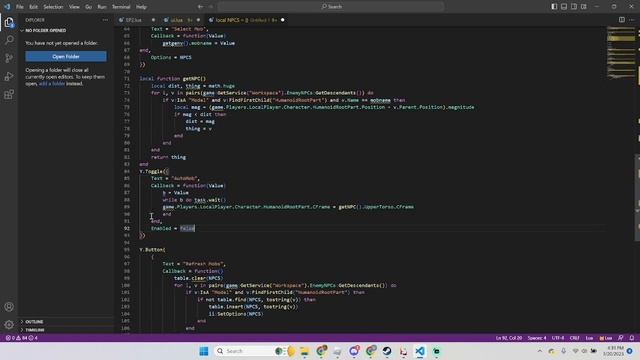Open the Go menu
This screenshot has width=640, height=360.
(x=88, y=7)
